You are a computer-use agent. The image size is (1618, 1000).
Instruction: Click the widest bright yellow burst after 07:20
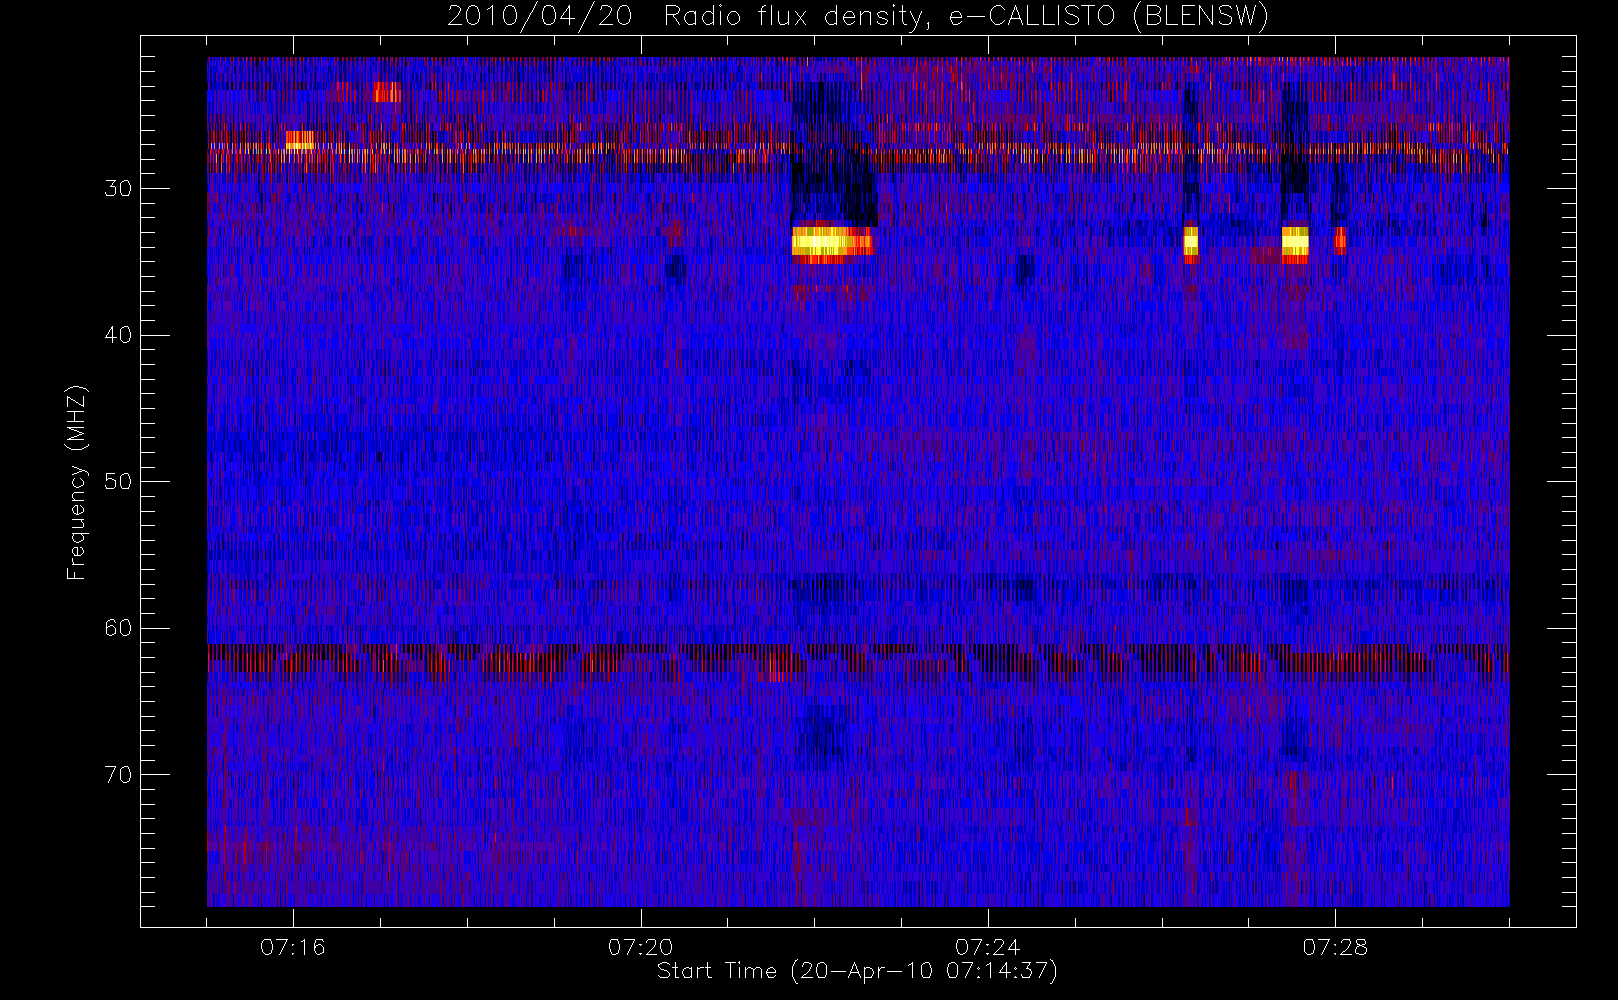832,242
